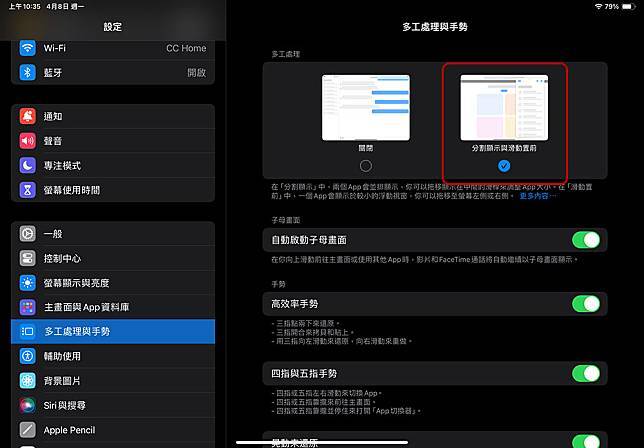This screenshot has height=448, width=644.
Task: Open 通知 settings row
Action: [x=113, y=116]
